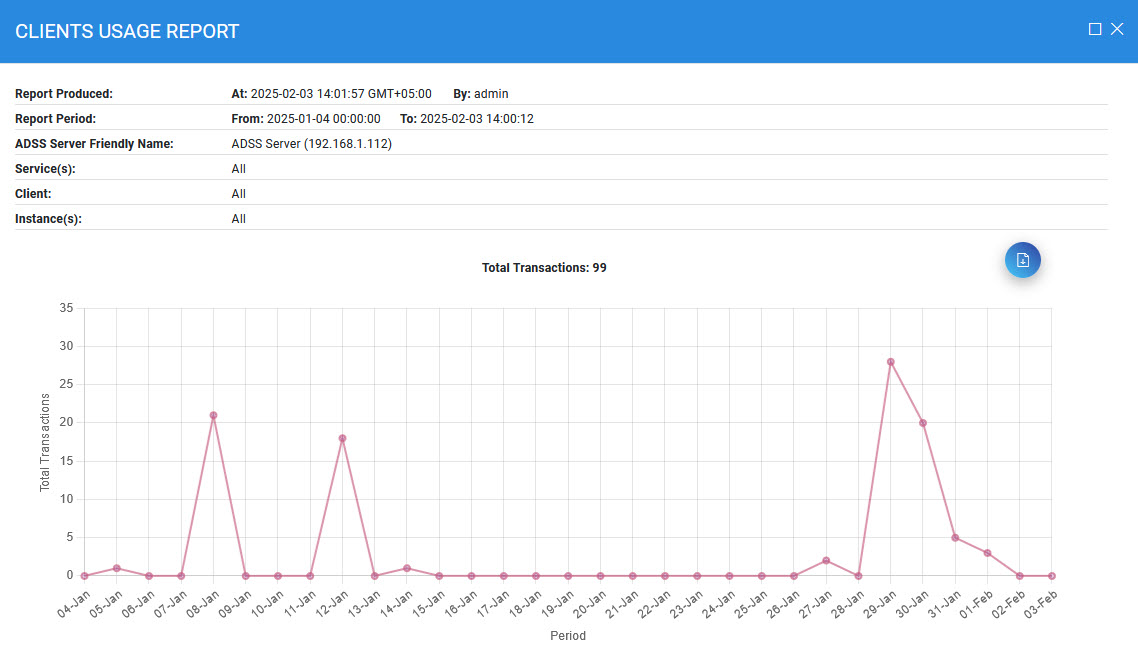Select the 05-Jan data point

(117, 568)
